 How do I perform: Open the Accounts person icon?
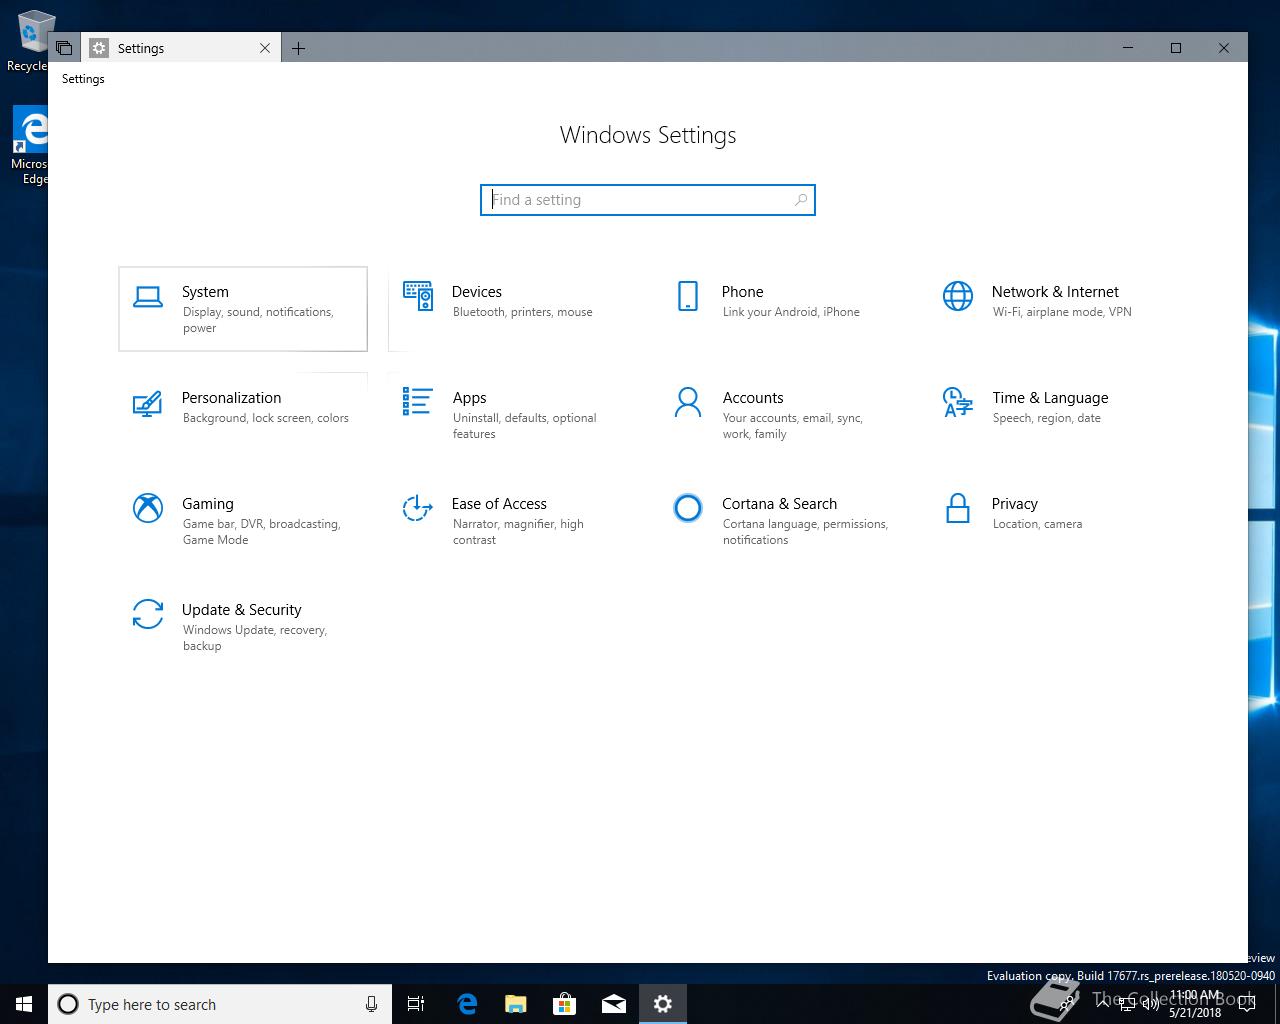point(688,402)
